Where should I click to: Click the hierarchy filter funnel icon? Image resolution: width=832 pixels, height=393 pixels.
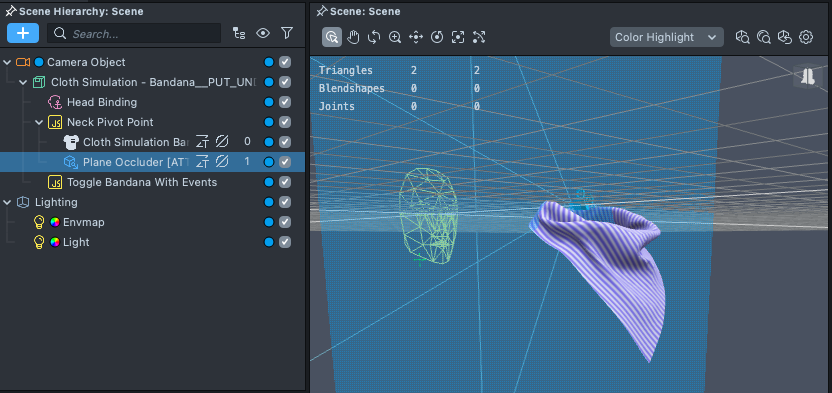pos(287,33)
